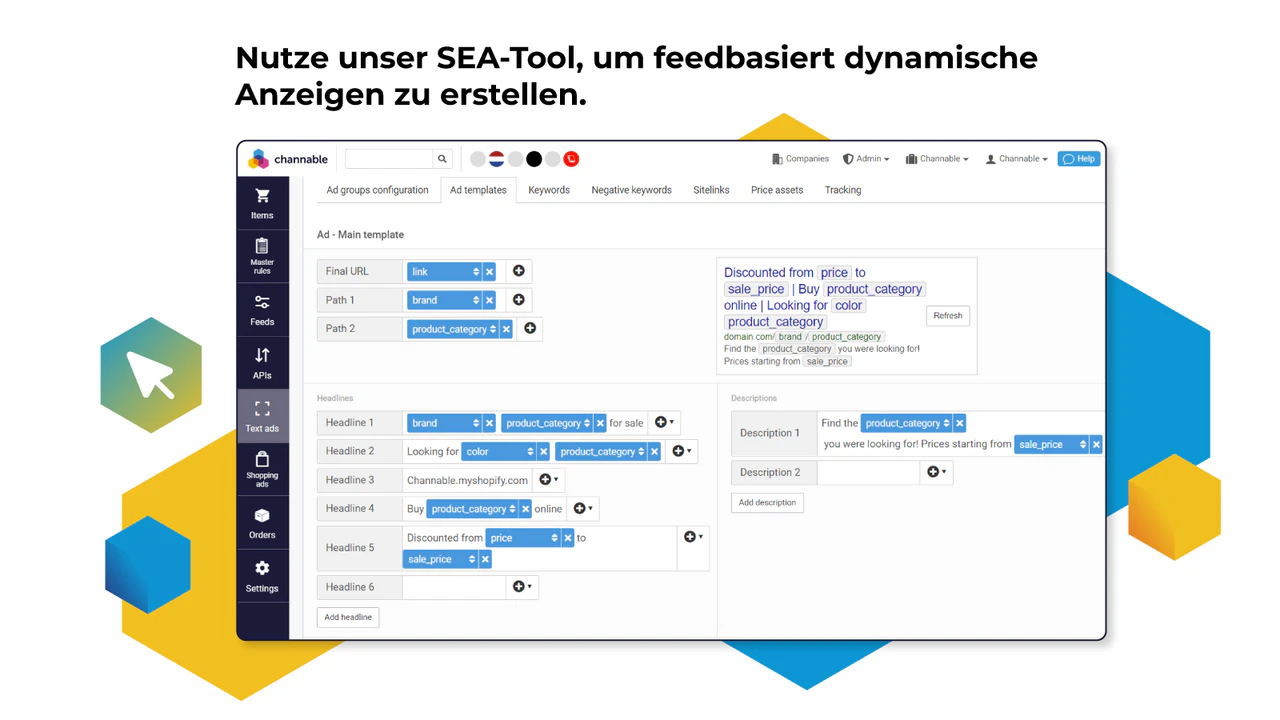Select the Ad templates tab
The width and height of the screenshot is (1280, 720).
[x=478, y=190]
